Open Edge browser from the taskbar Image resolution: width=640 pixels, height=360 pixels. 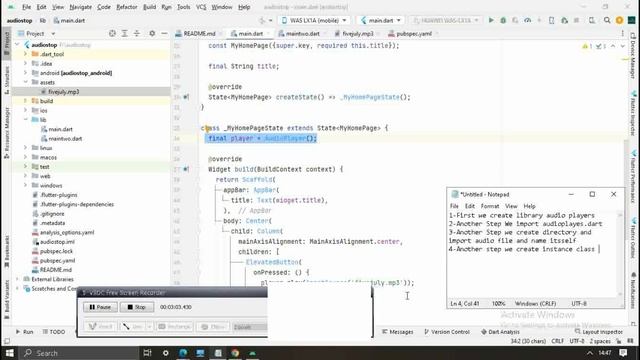tap(182, 353)
